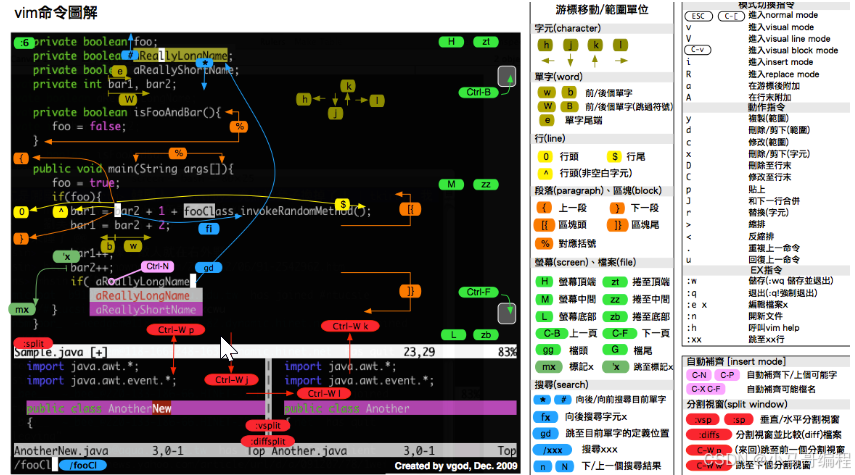Click the 'EX指令' section header
The width and height of the screenshot is (855, 475).
tap(766, 269)
